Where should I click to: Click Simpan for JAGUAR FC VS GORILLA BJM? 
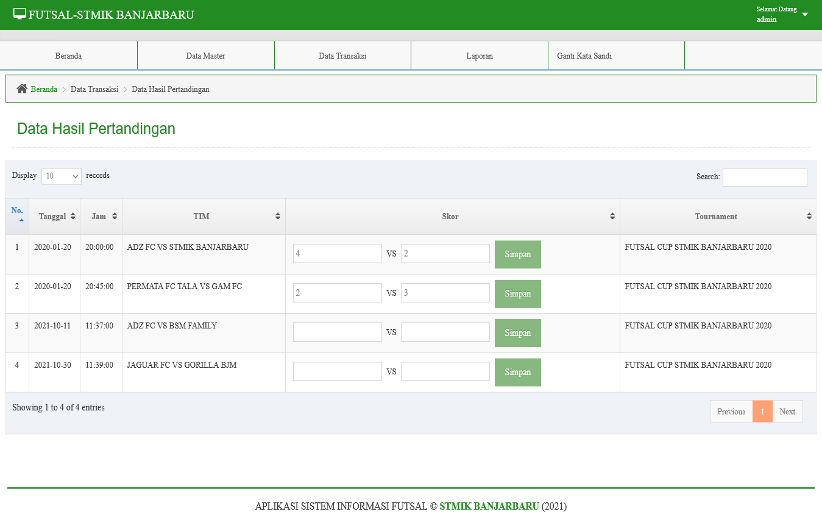tap(517, 372)
